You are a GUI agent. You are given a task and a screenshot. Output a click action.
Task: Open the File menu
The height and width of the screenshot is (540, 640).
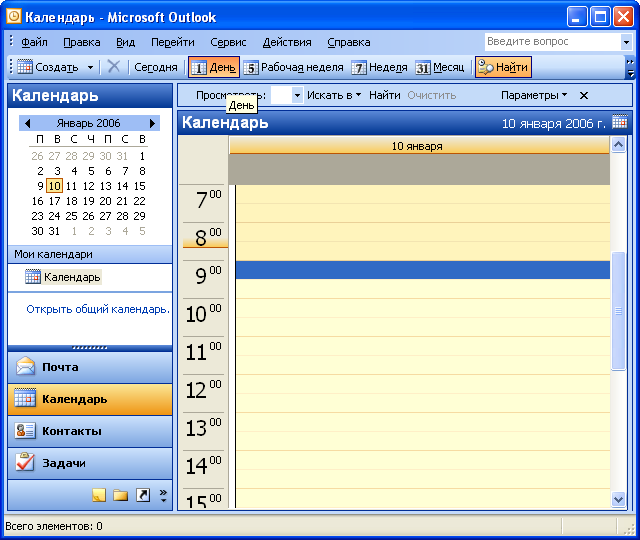click(34, 42)
